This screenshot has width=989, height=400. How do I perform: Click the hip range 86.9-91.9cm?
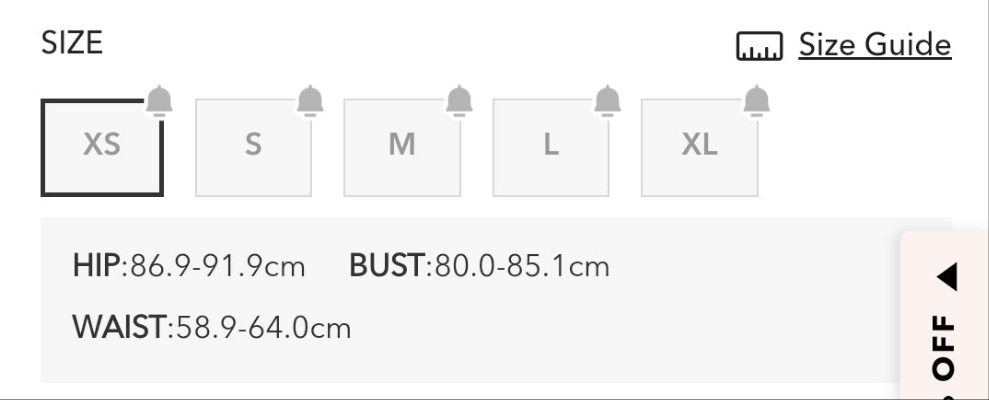coord(216,267)
